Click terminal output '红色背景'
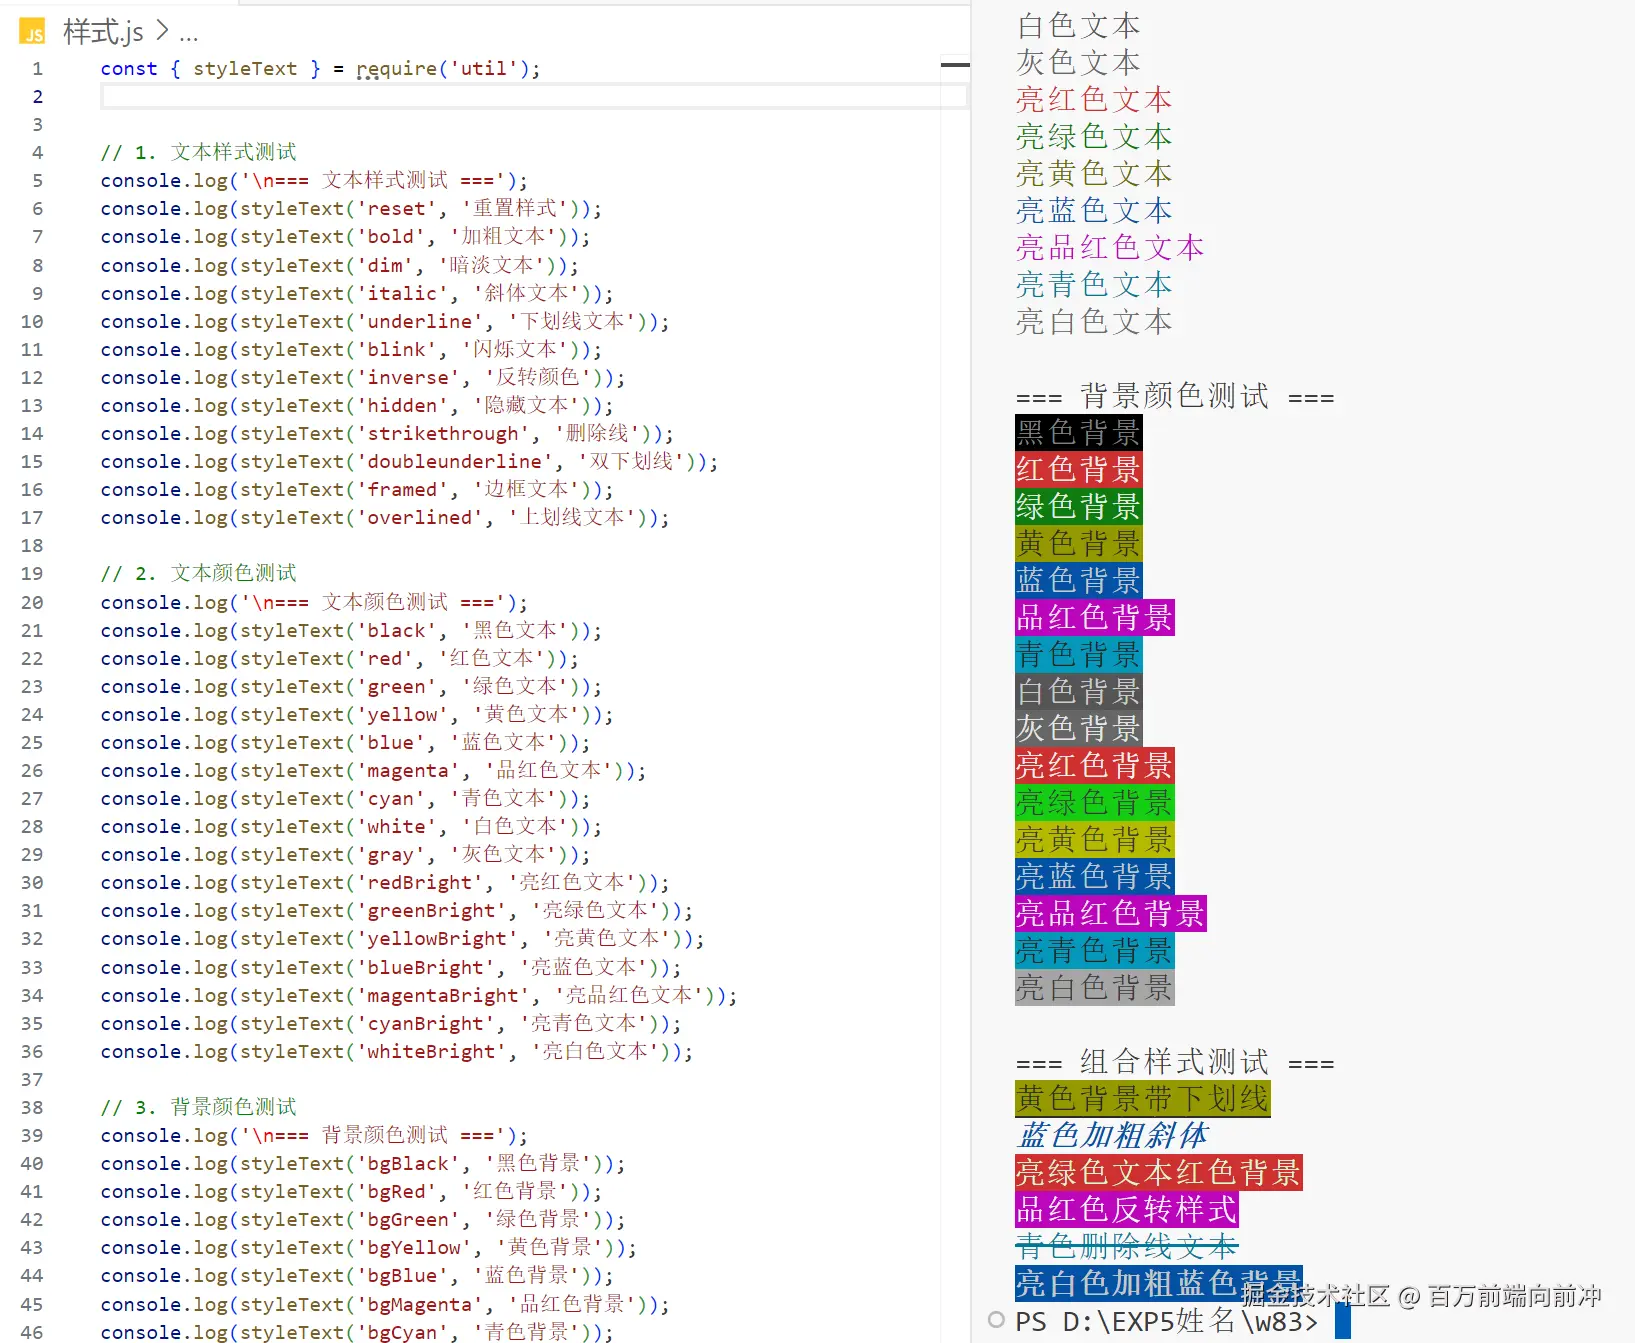The image size is (1635, 1343). pyautogui.click(x=1078, y=470)
